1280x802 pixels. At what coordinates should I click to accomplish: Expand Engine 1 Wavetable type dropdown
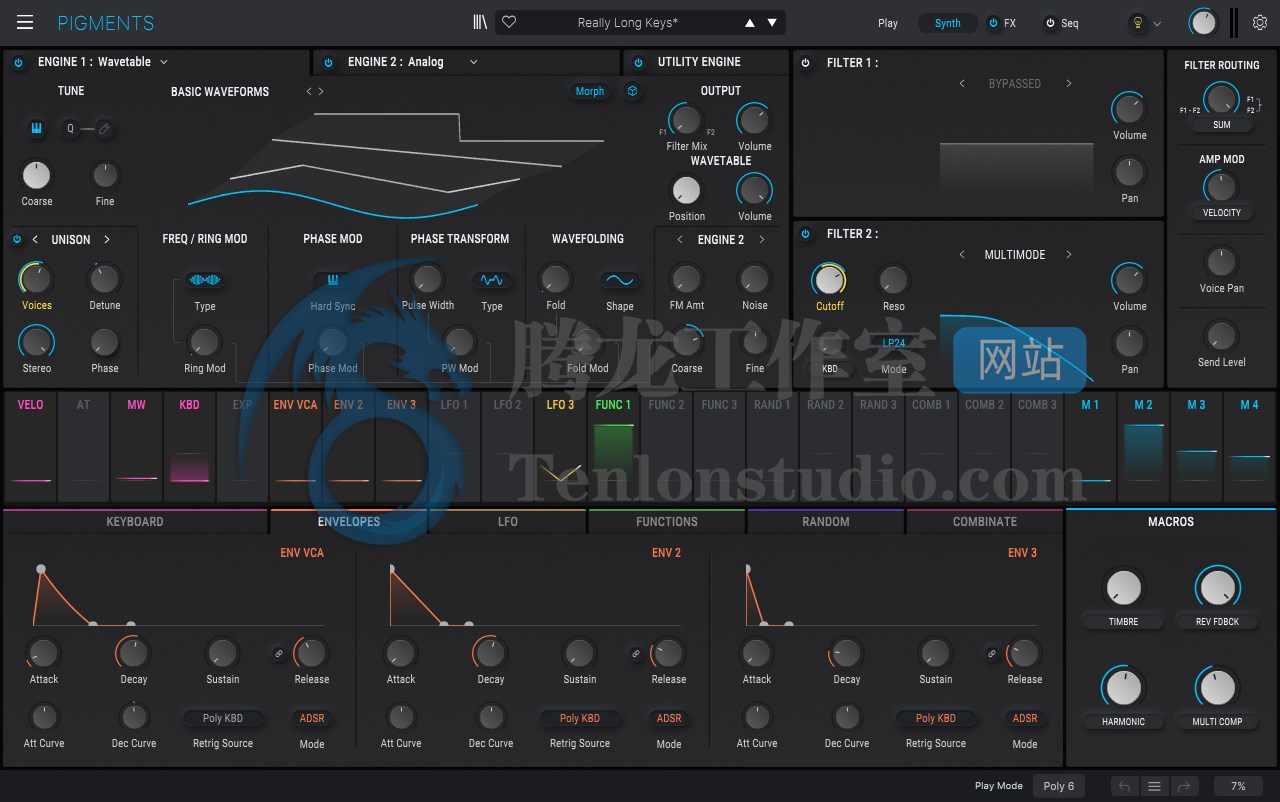click(x=164, y=62)
